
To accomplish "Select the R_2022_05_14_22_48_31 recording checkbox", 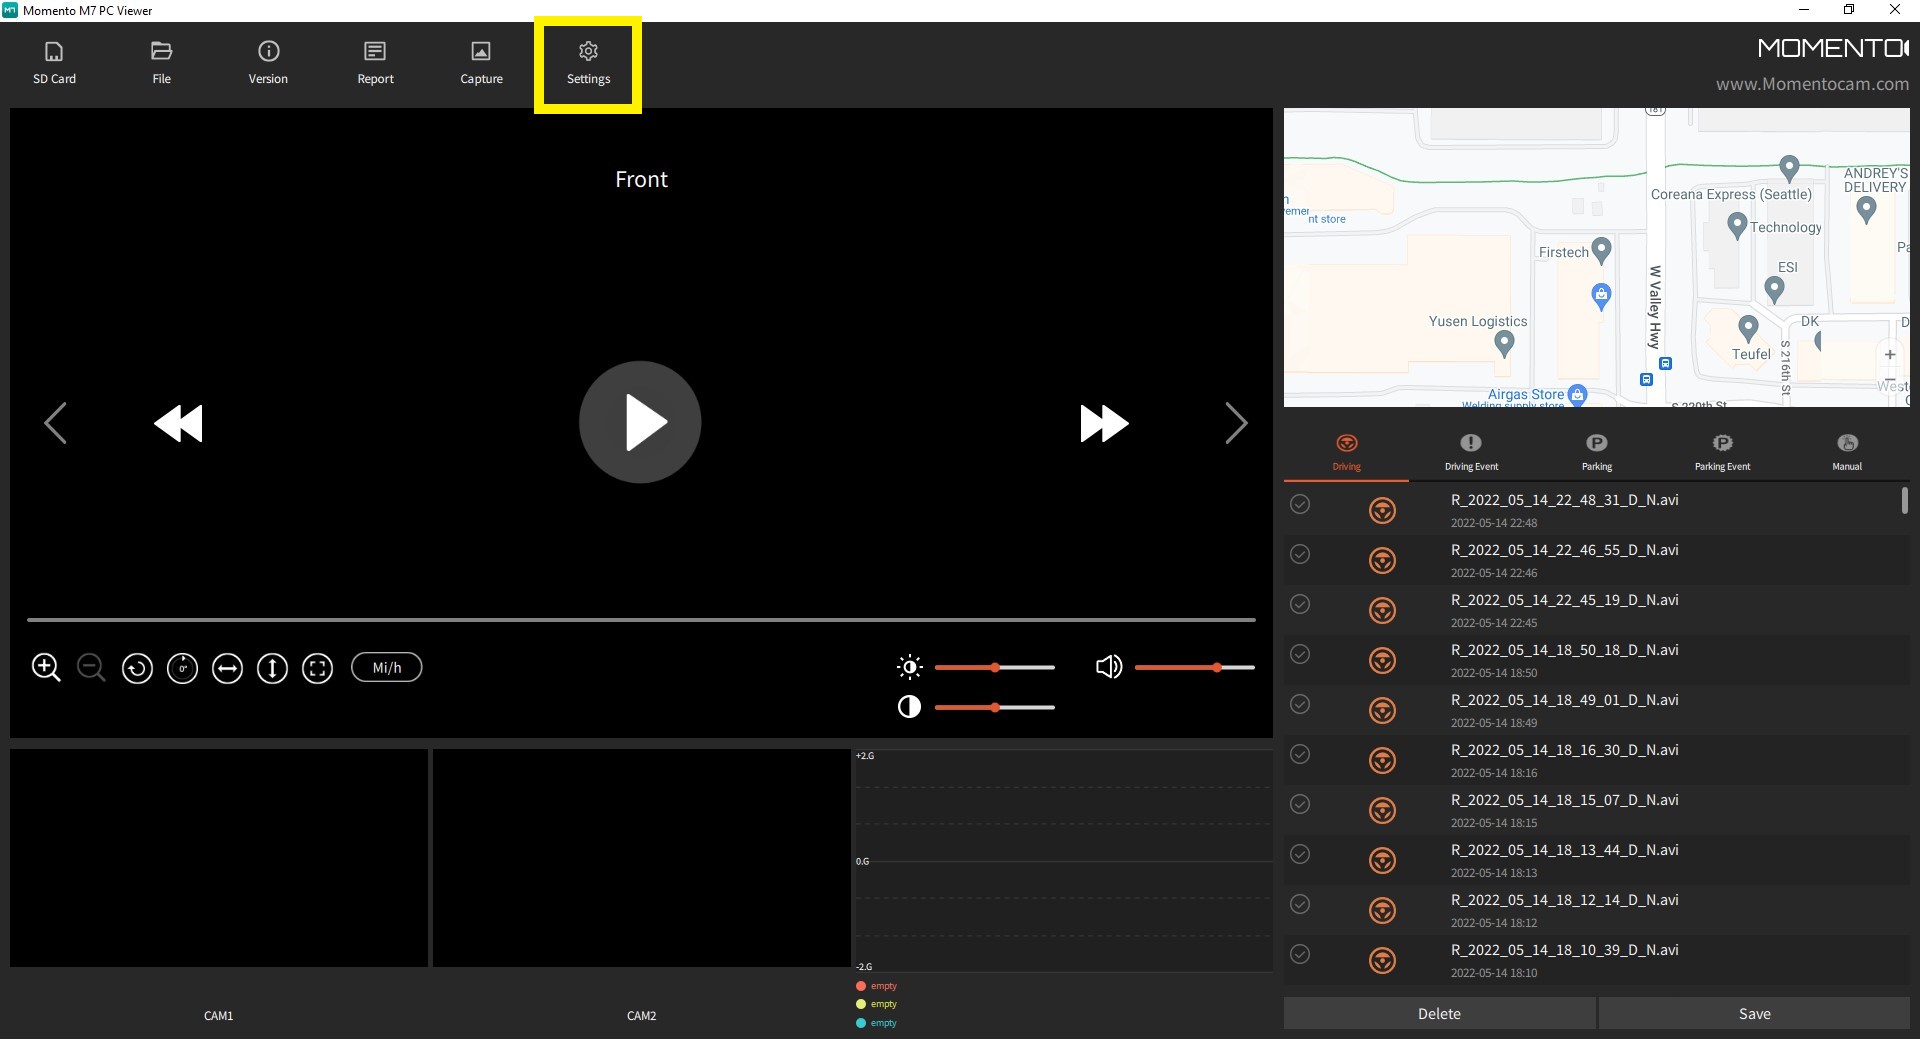I will click(1300, 505).
